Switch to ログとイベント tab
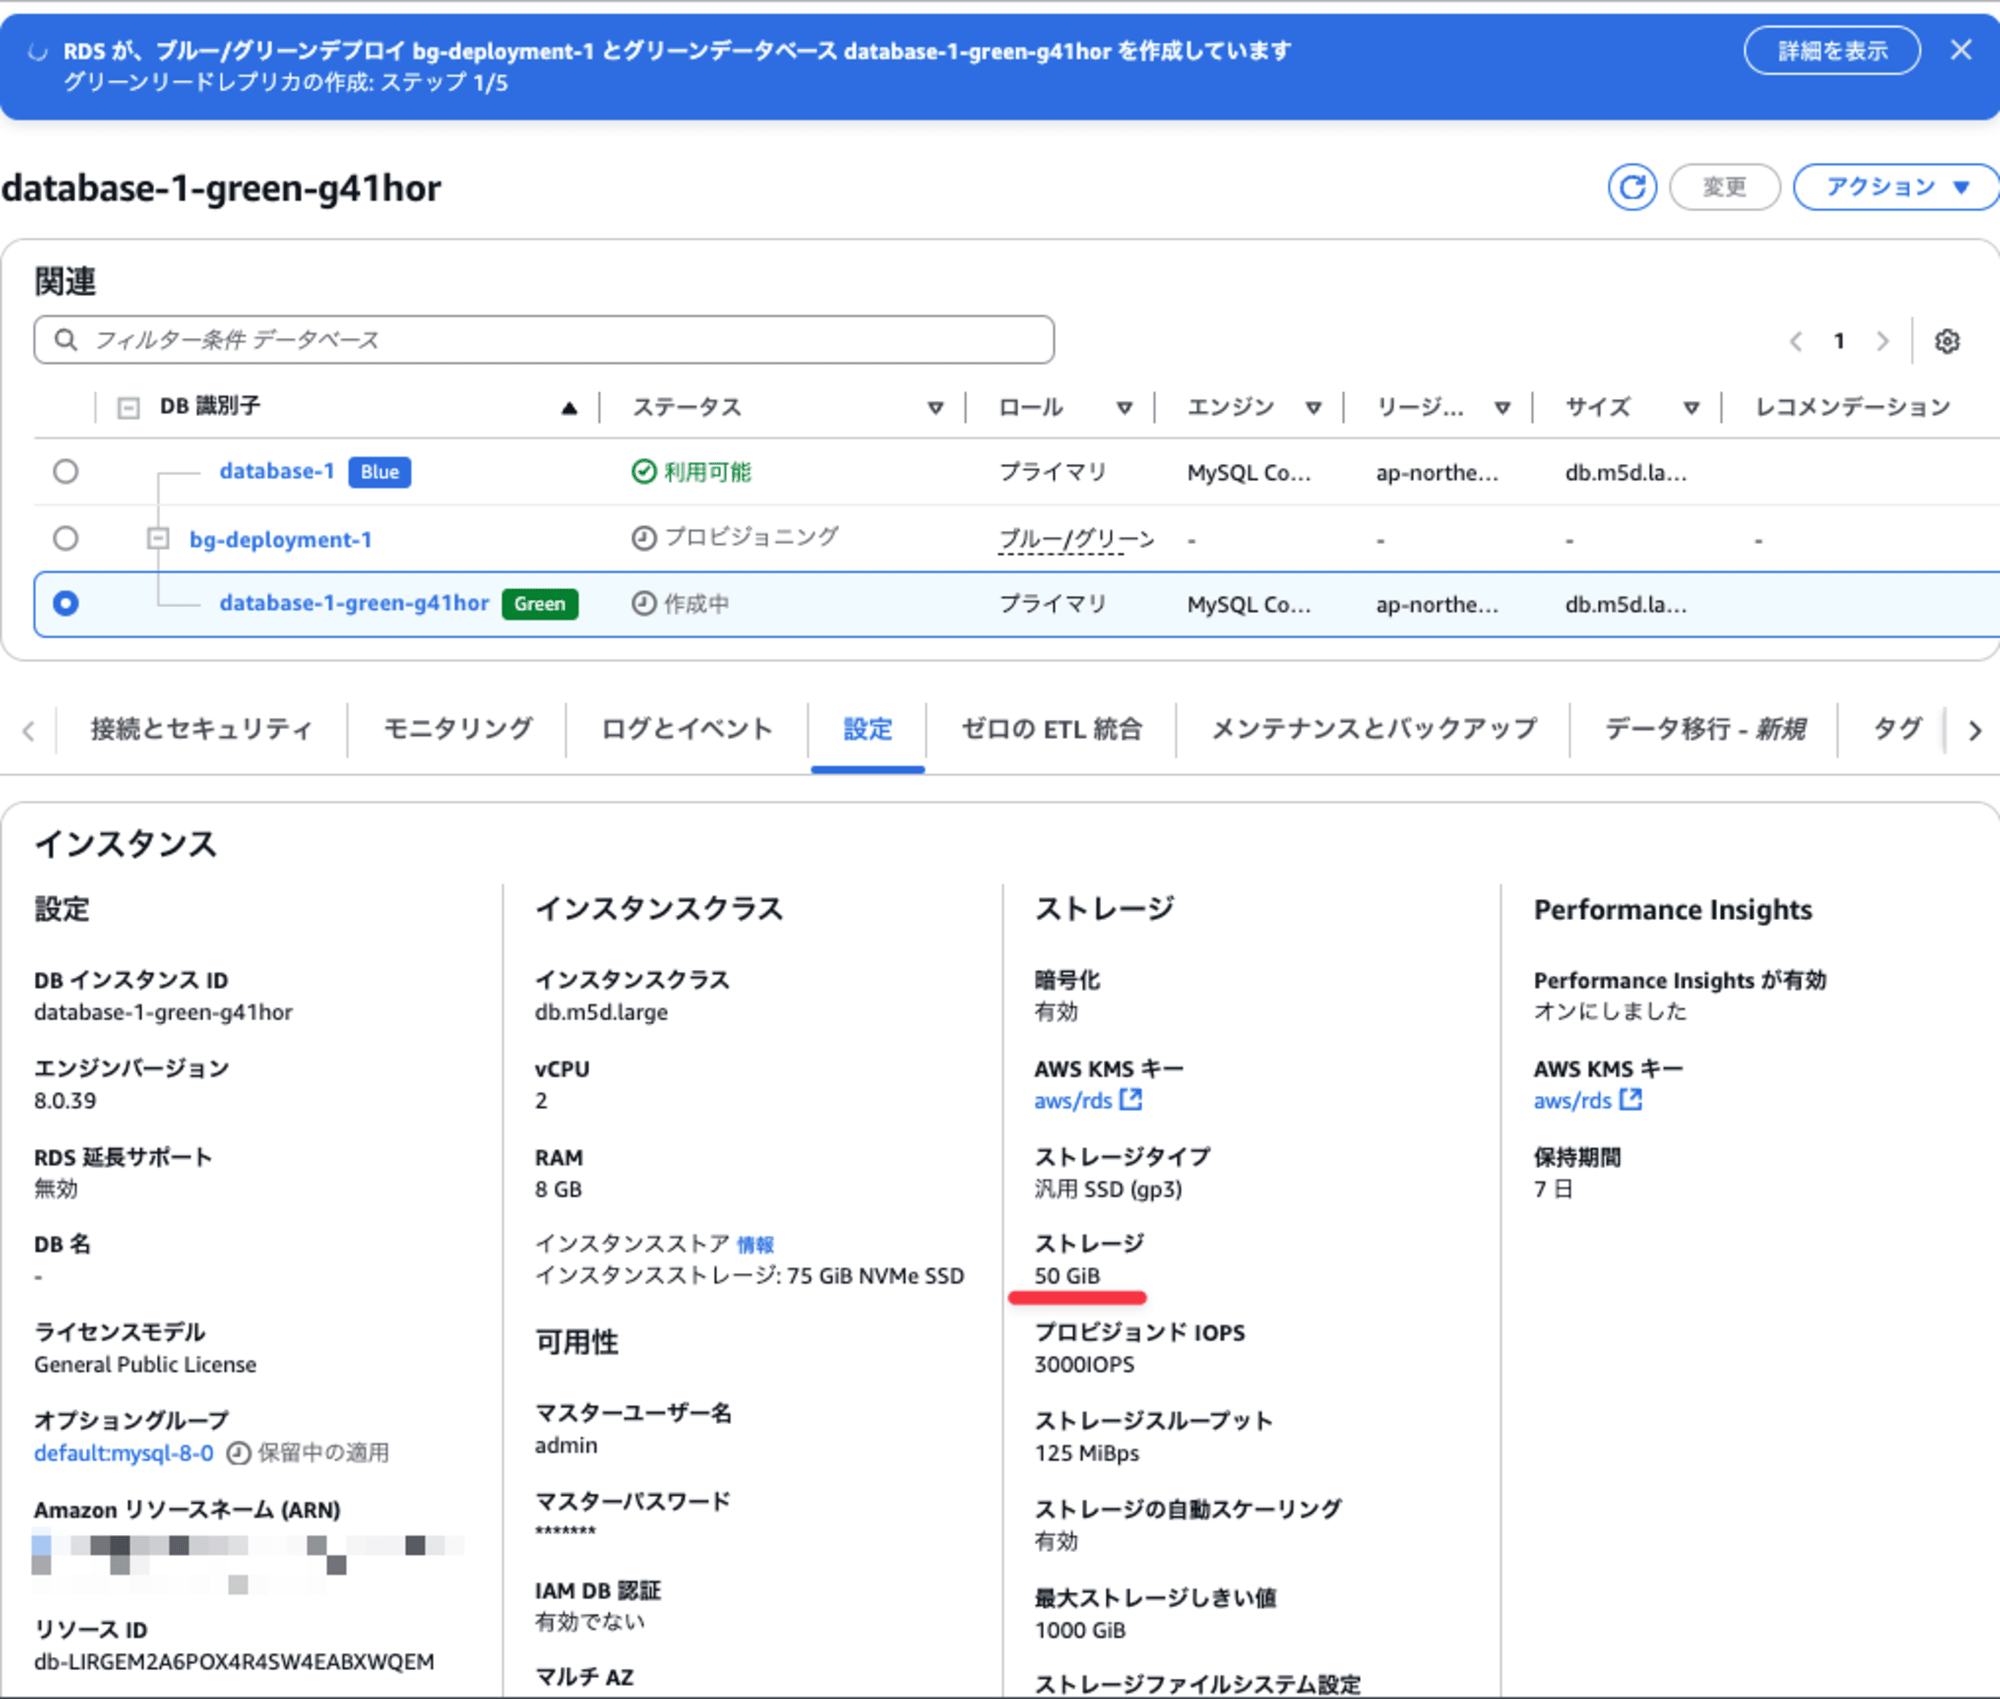The image size is (2000, 1699). [x=687, y=729]
